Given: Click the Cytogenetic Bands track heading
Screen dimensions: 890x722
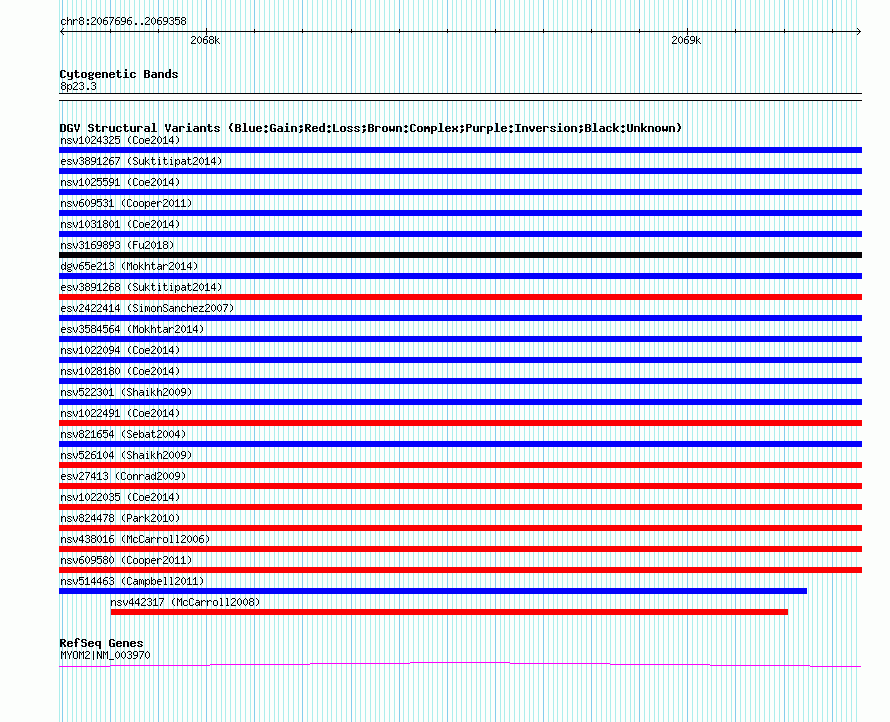Looking at the screenshot, I should tap(119, 74).
